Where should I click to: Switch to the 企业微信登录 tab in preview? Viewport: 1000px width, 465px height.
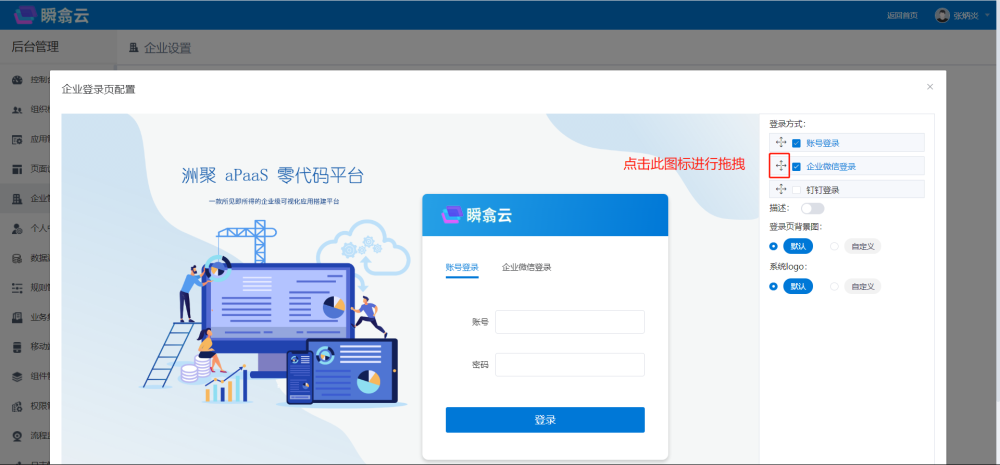pyautogui.click(x=526, y=267)
